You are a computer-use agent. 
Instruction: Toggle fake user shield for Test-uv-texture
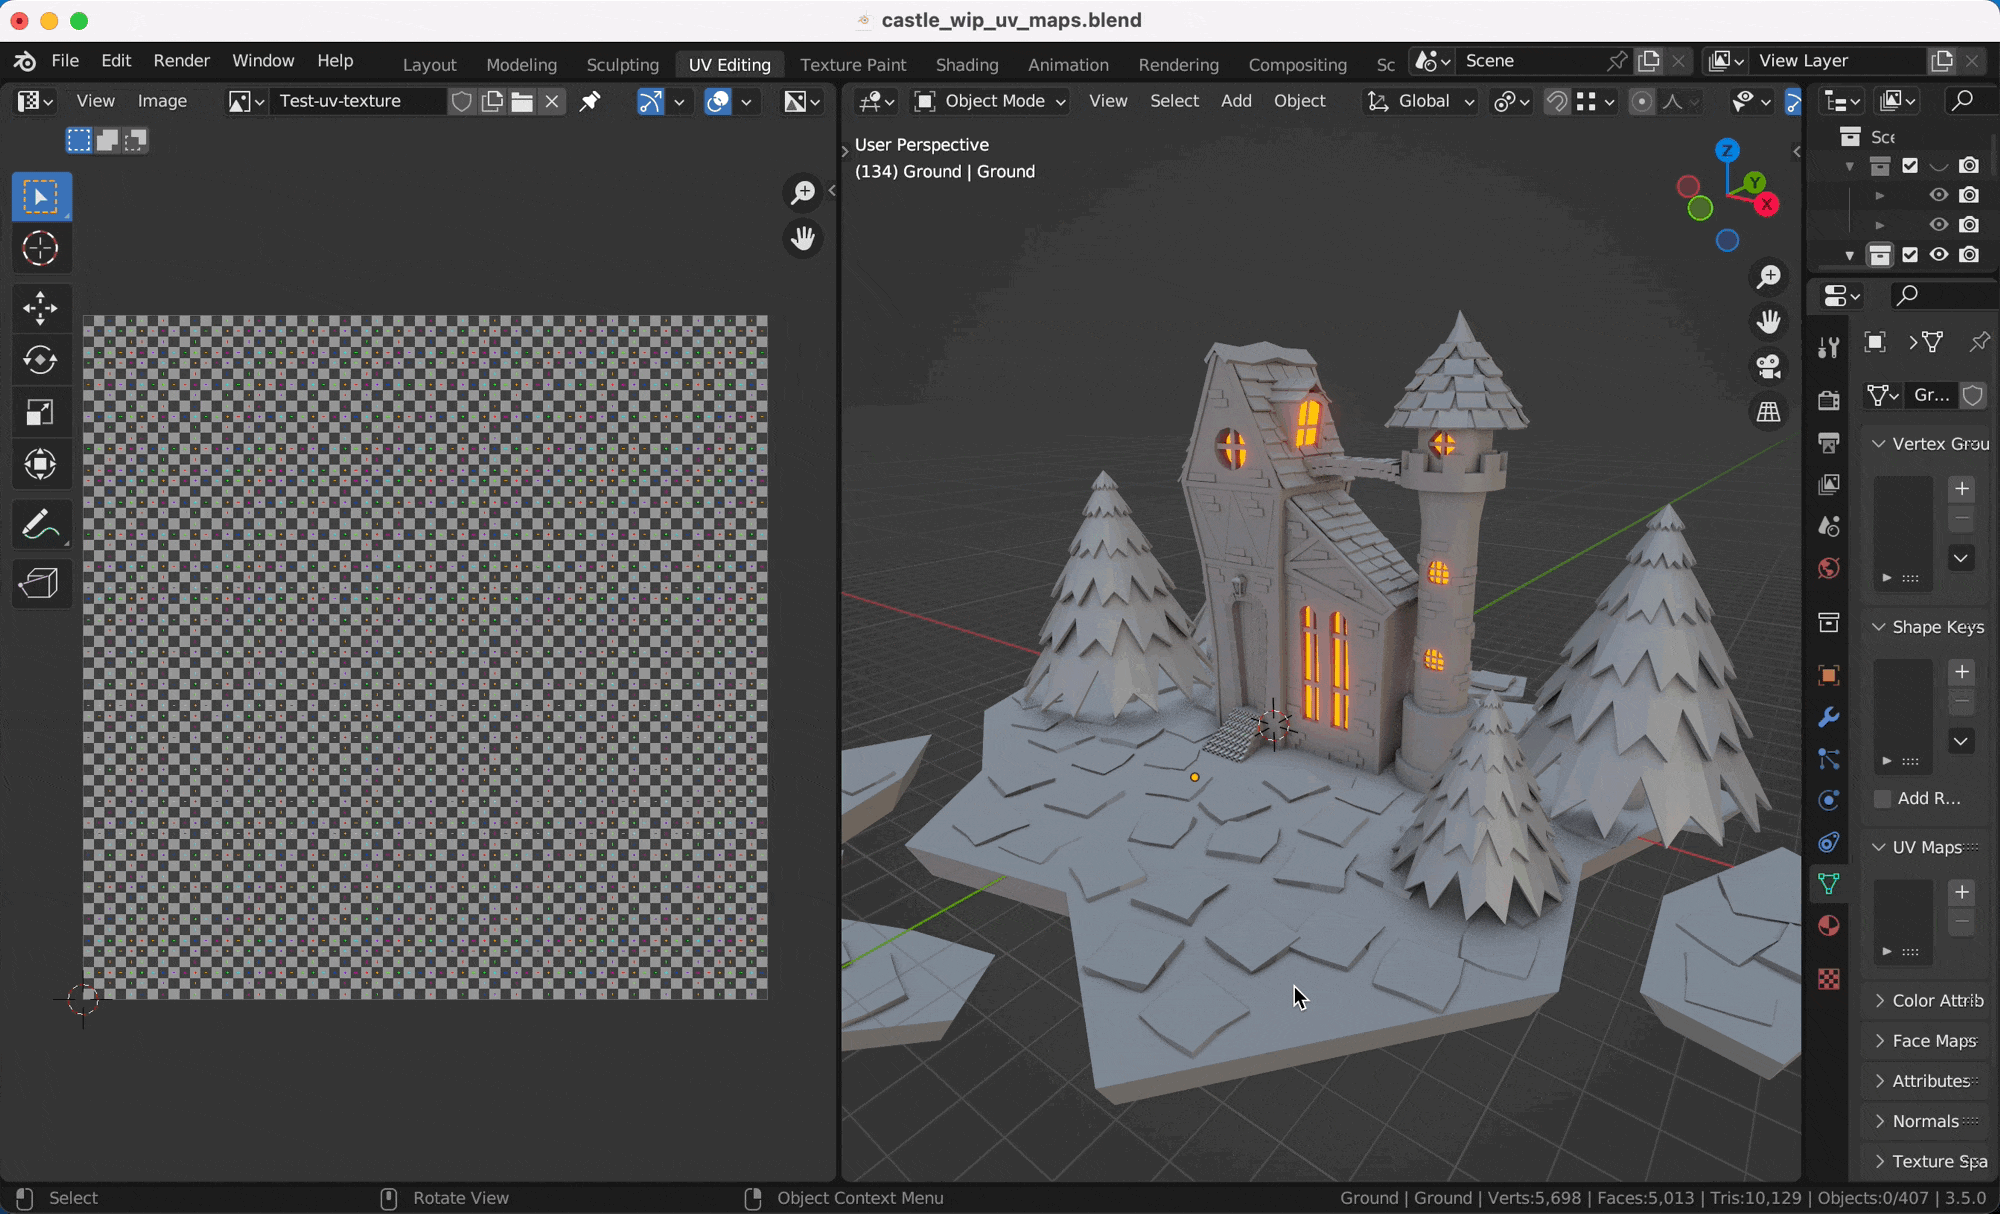[x=461, y=101]
